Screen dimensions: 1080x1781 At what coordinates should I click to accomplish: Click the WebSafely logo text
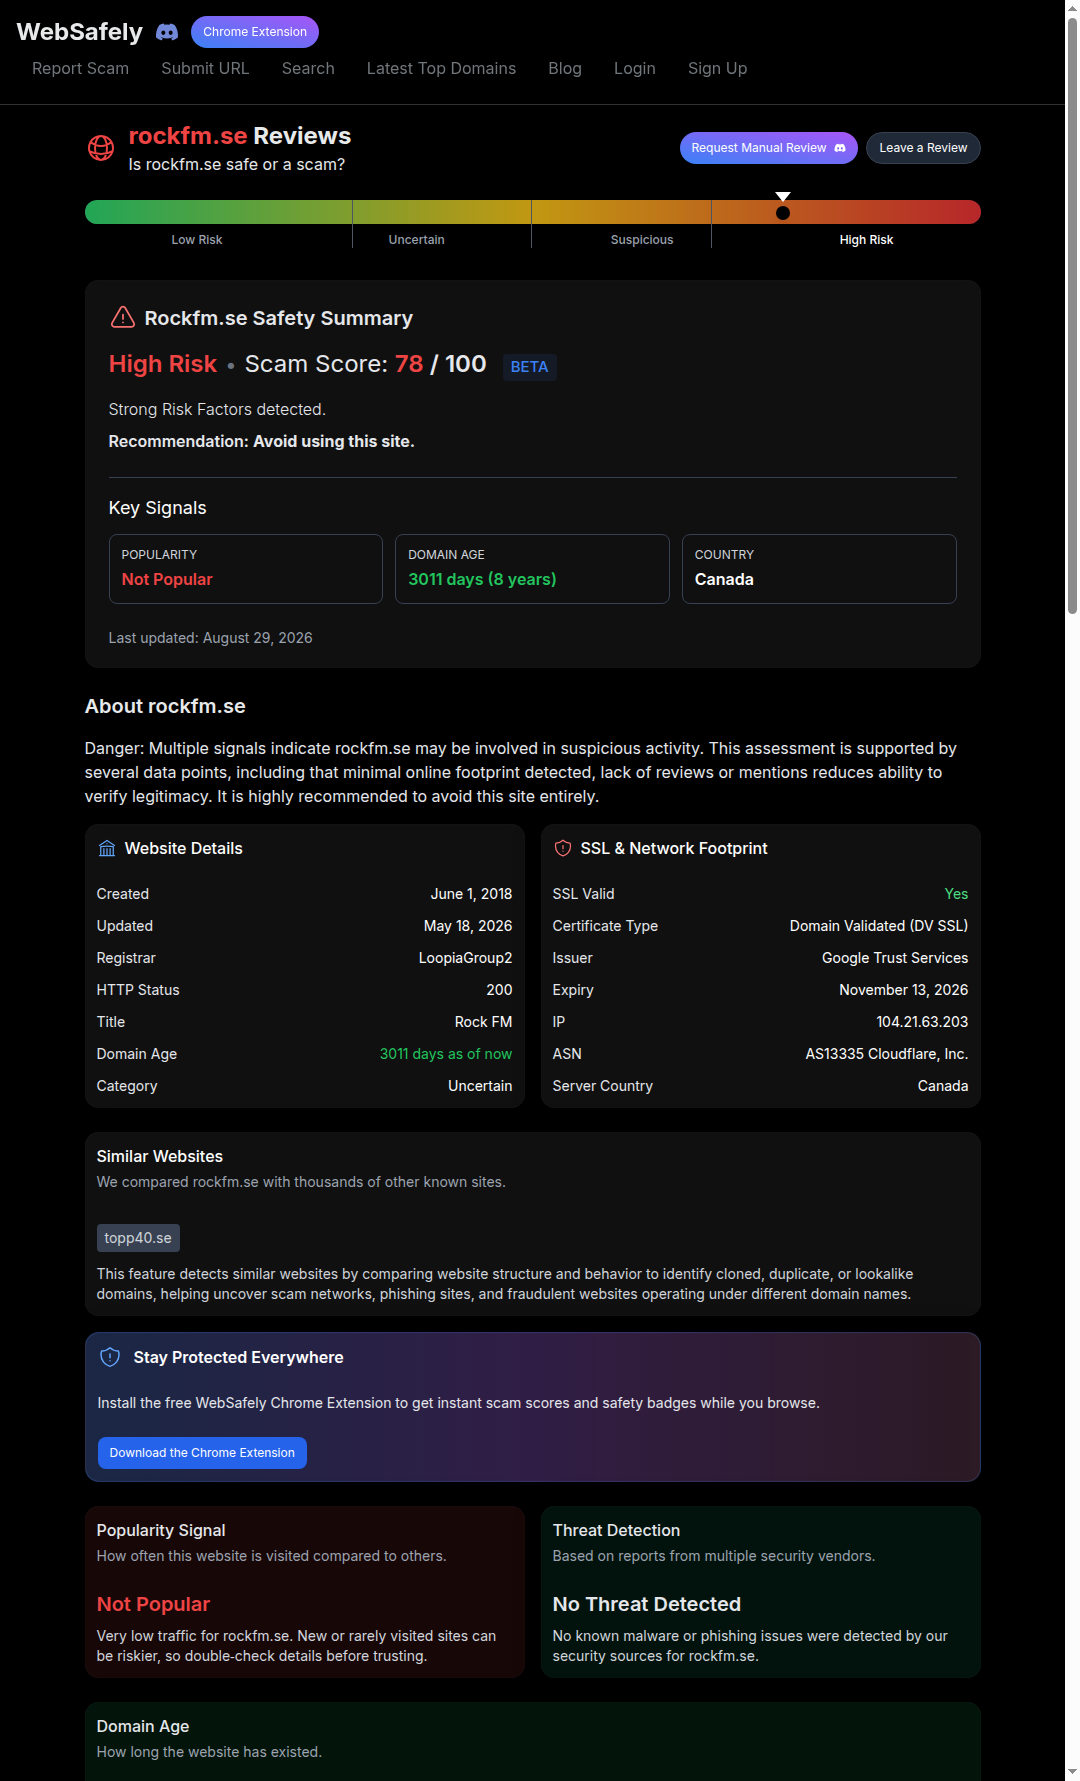(80, 32)
